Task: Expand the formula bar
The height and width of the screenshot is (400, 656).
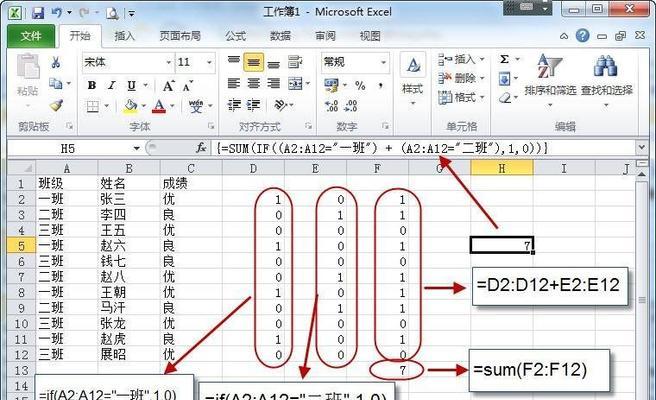Action: [x=641, y=148]
